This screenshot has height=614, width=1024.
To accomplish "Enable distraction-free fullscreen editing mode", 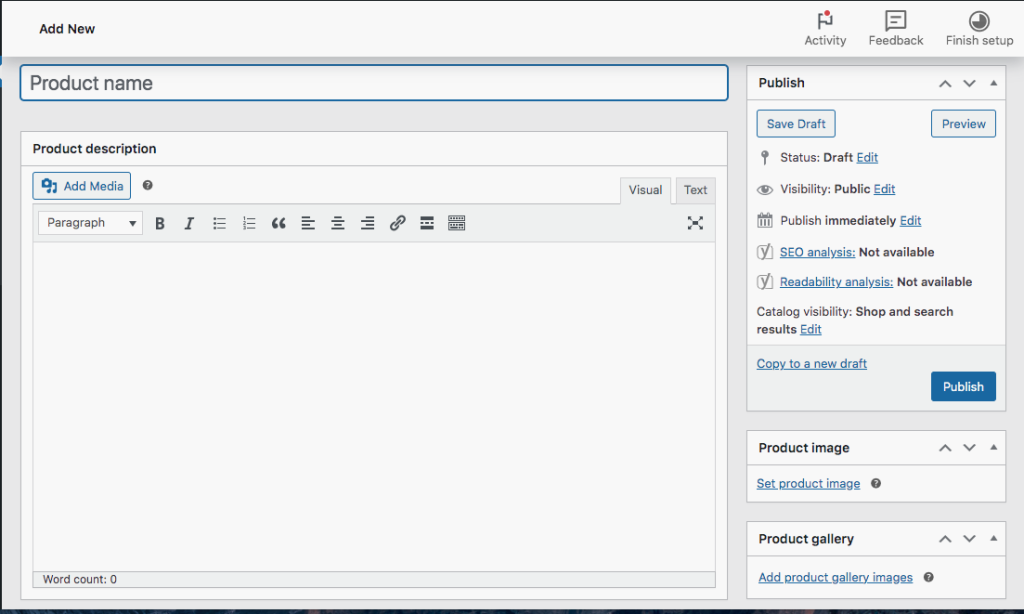I will pyautogui.click(x=695, y=223).
